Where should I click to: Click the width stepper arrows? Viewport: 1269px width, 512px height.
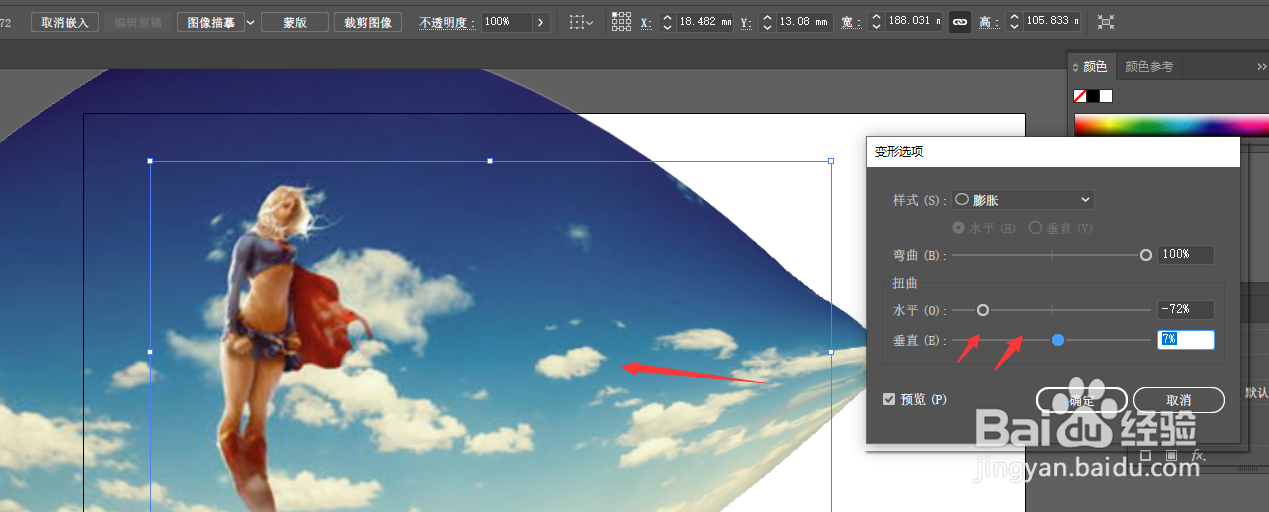coord(877,22)
